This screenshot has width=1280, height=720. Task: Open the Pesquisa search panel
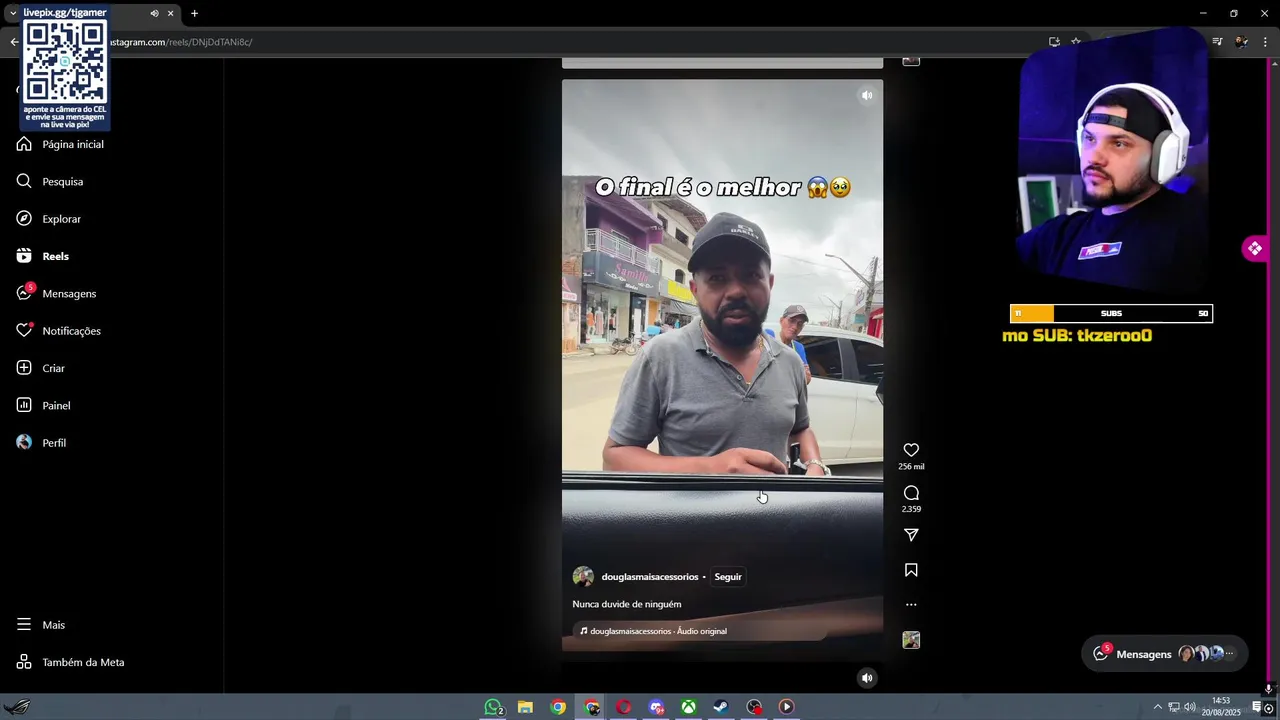50,181
